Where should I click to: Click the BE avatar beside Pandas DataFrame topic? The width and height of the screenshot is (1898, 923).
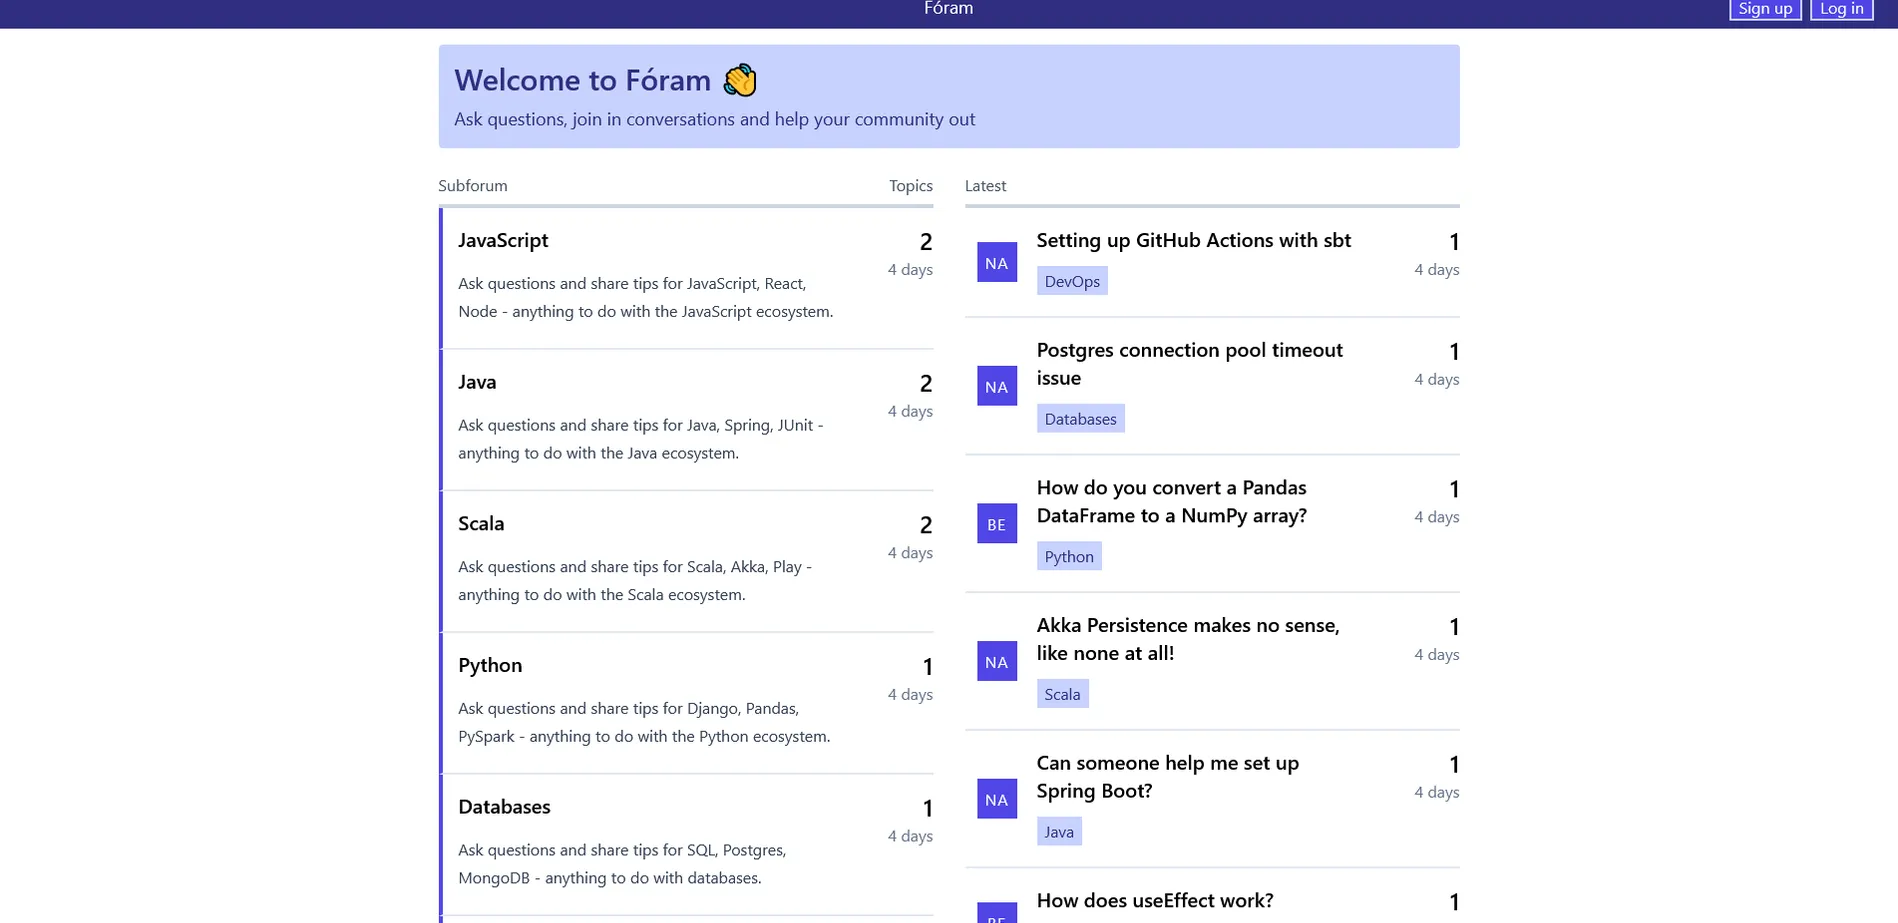point(996,523)
